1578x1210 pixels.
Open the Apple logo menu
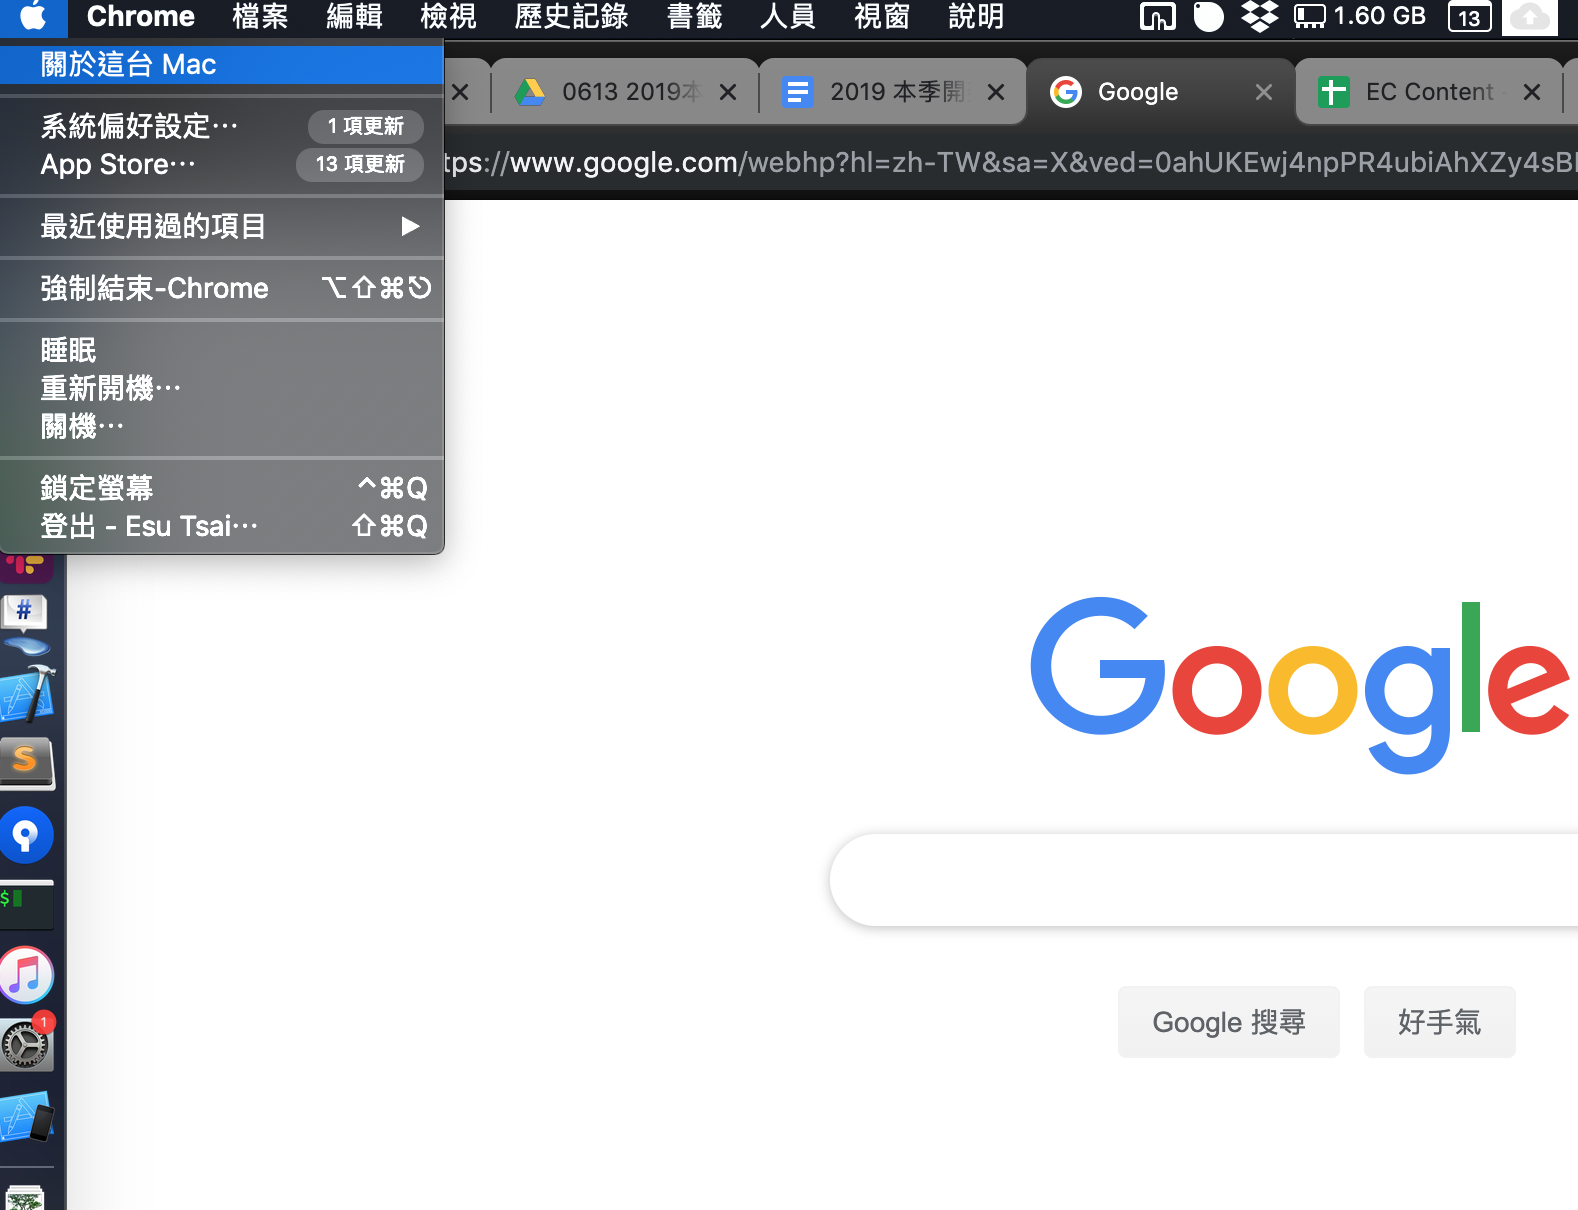pos(33,16)
